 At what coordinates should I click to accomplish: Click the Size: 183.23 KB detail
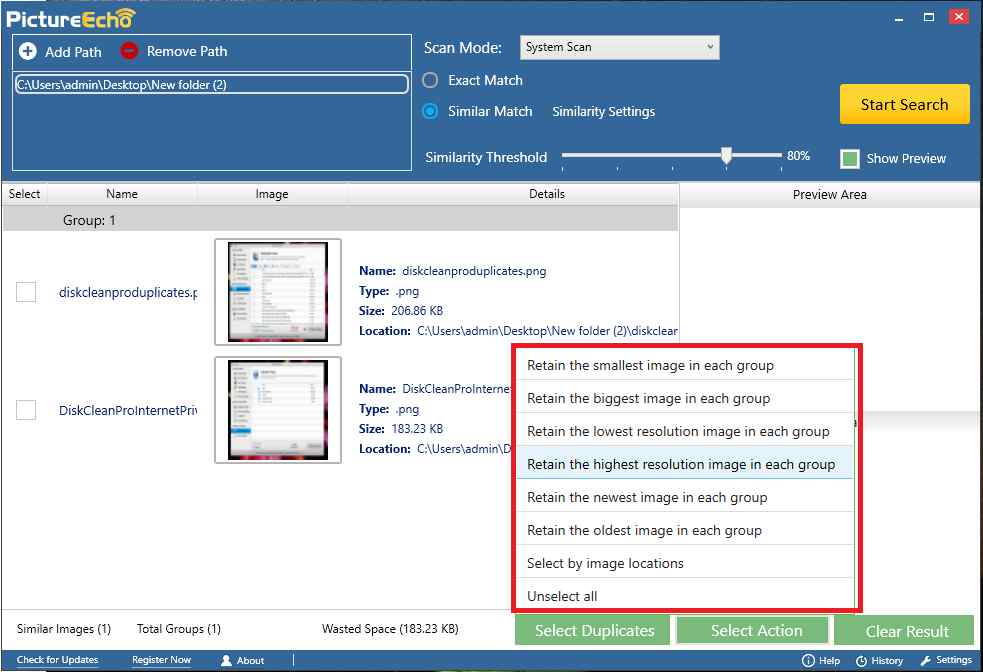click(x=401, y=429)
